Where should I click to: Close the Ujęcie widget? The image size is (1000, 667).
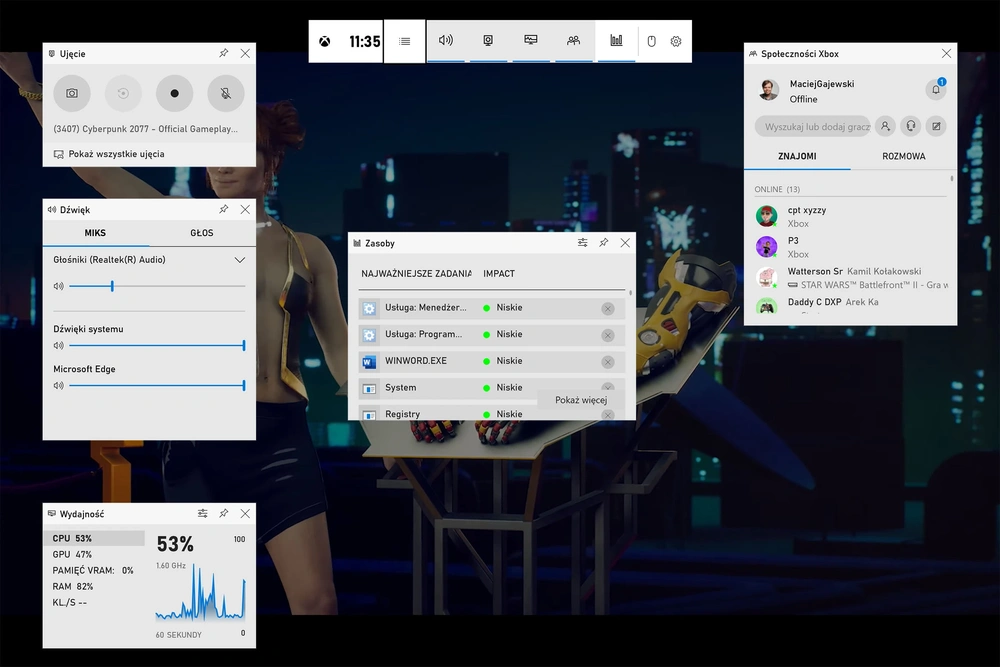click(x=245, y=54)
